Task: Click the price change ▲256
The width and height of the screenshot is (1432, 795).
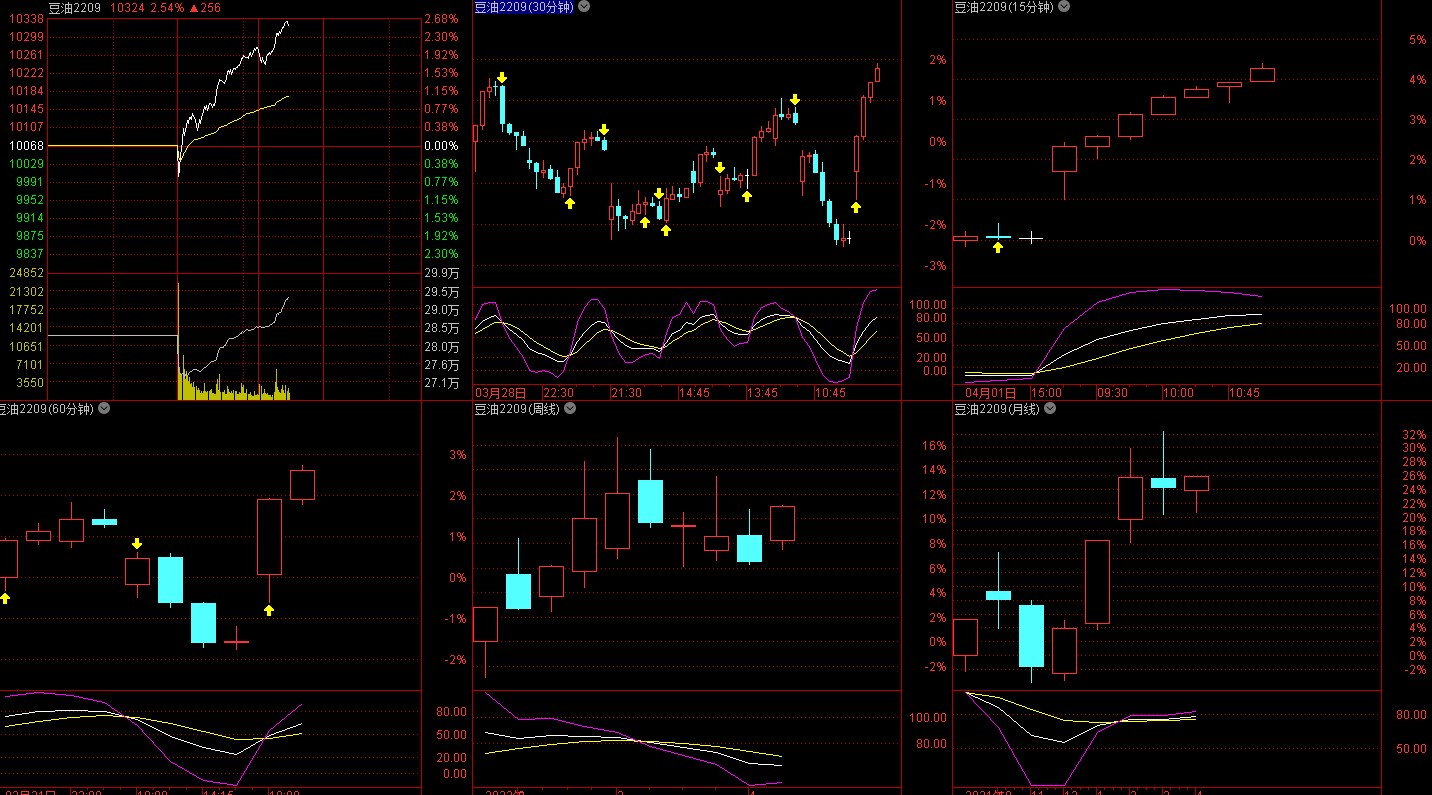Action: tap(205, 7)
